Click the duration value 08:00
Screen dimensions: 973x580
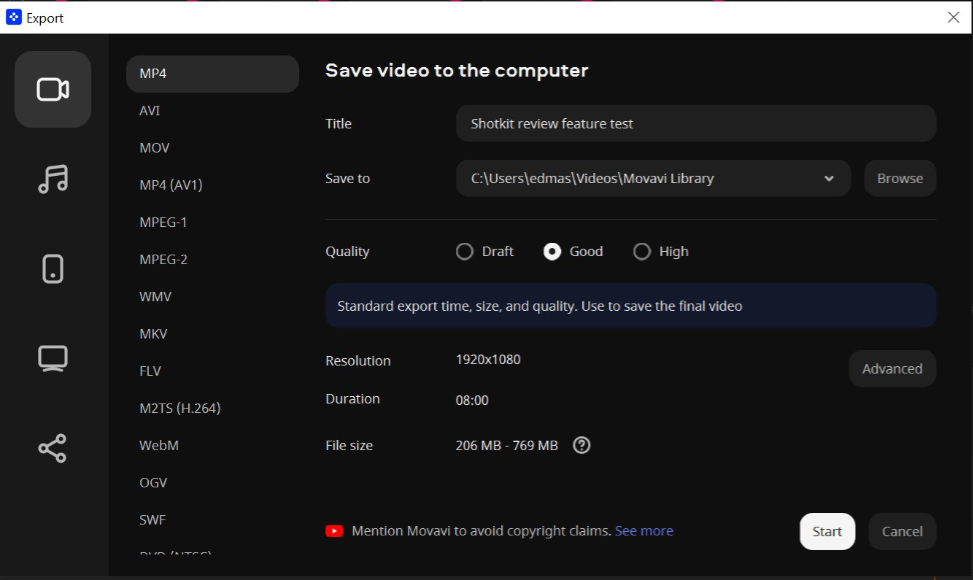tap(472, 400)
